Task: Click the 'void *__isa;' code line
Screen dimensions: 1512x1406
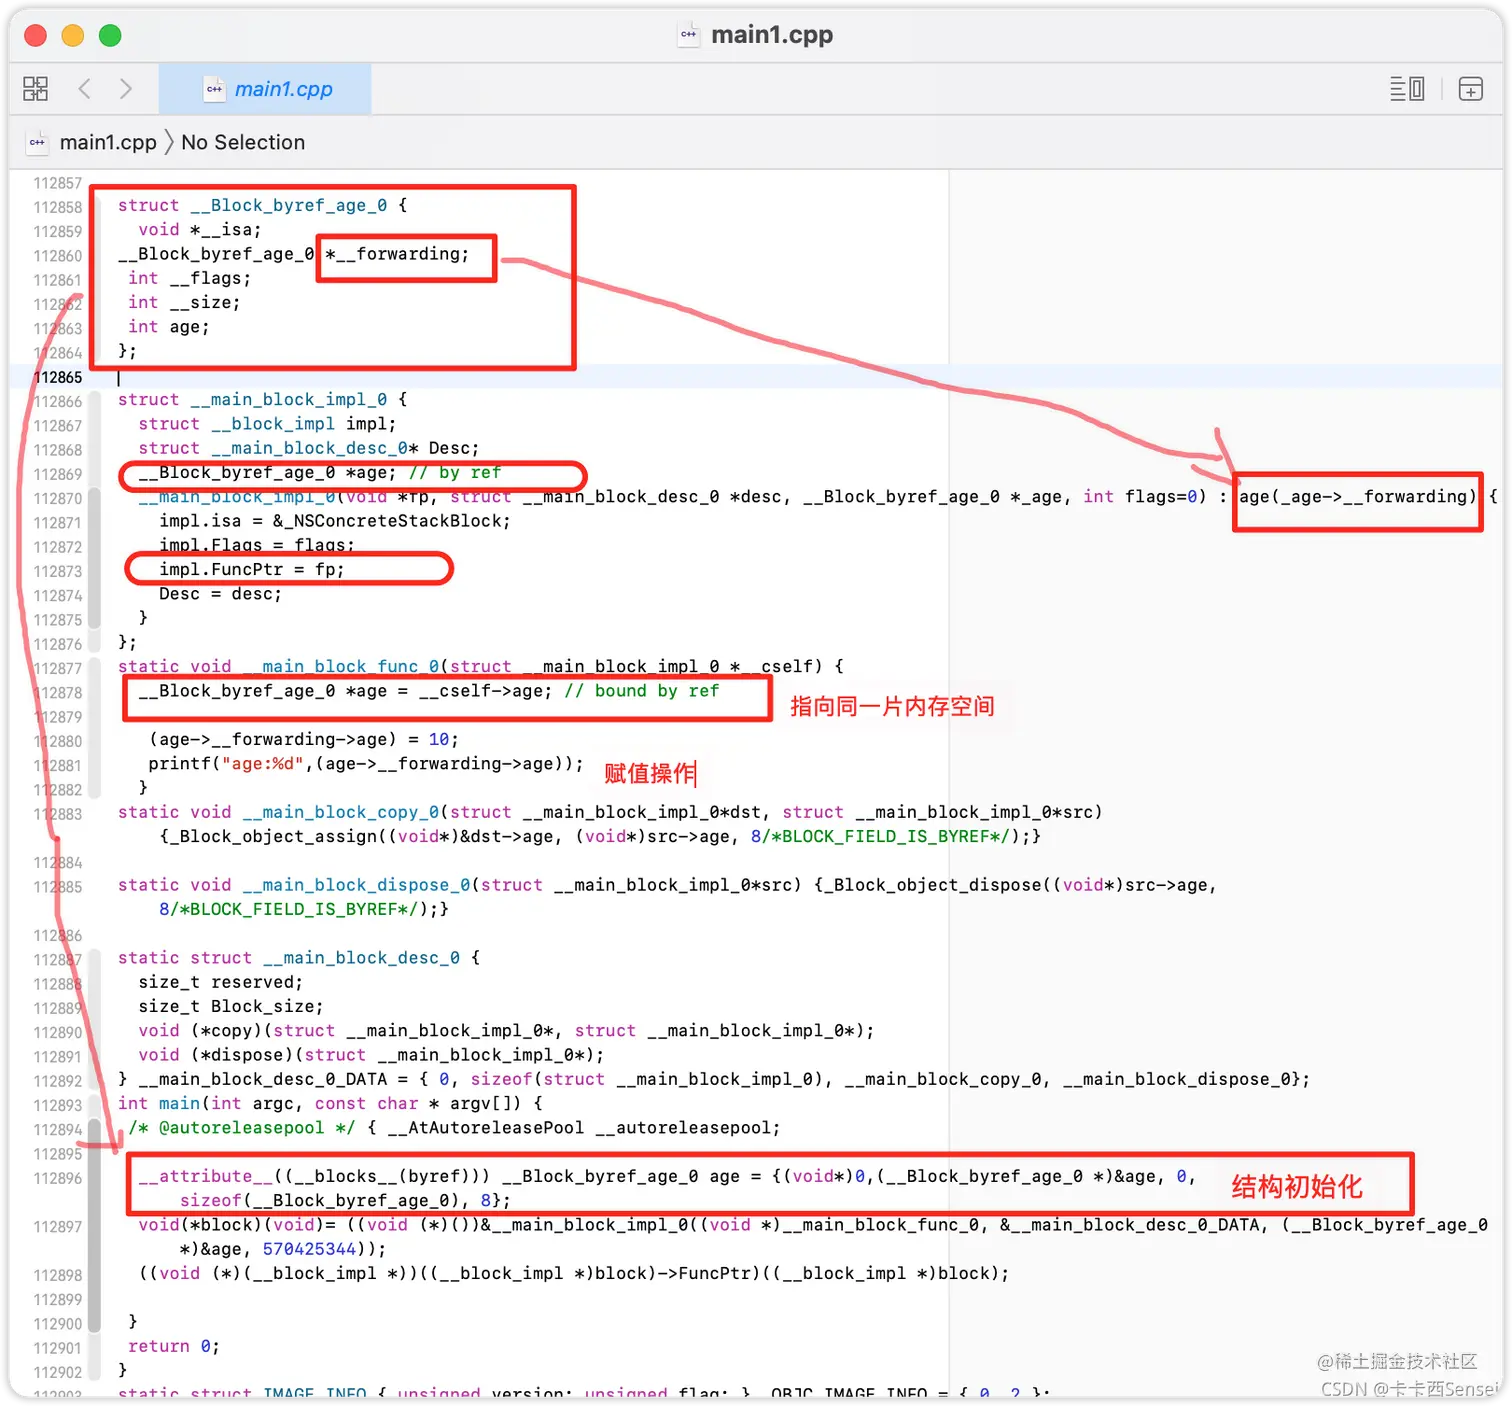Action: [200, 229]
